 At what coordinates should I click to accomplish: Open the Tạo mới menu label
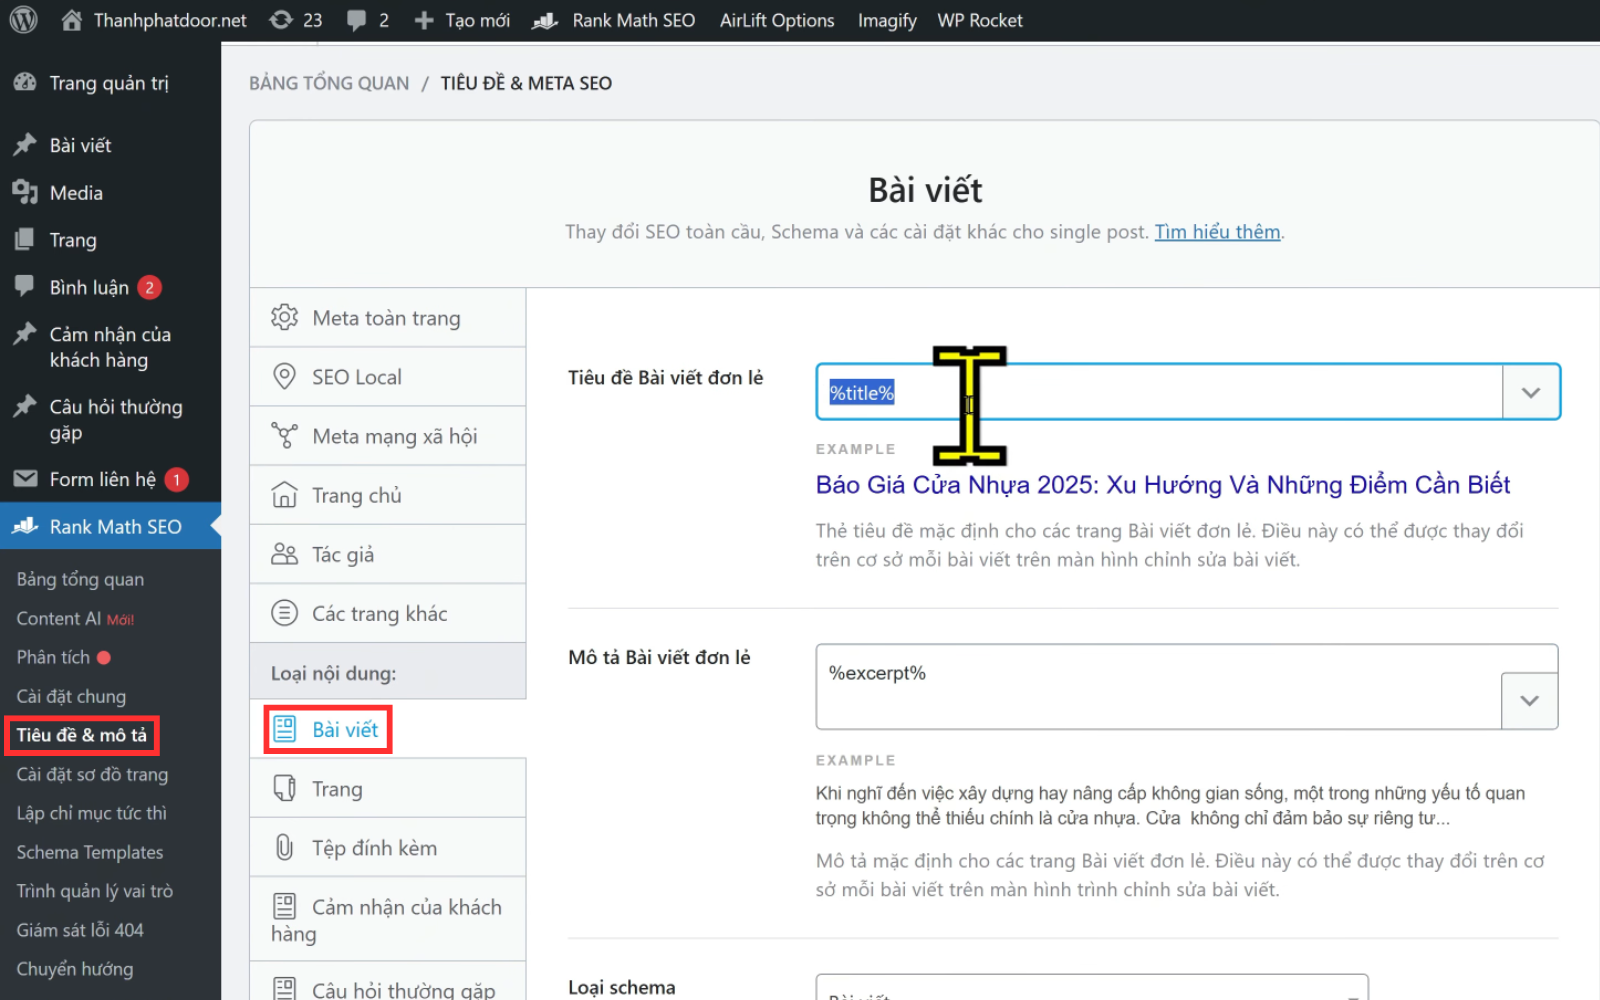[477, 20]
